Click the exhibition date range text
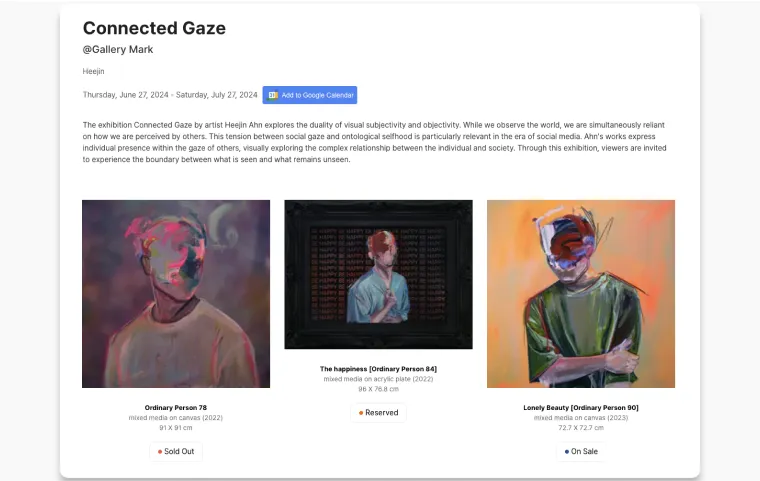Image resolution: width=760 pixels, height=481 pixels. pyautogui.click(x=170, y=95)
